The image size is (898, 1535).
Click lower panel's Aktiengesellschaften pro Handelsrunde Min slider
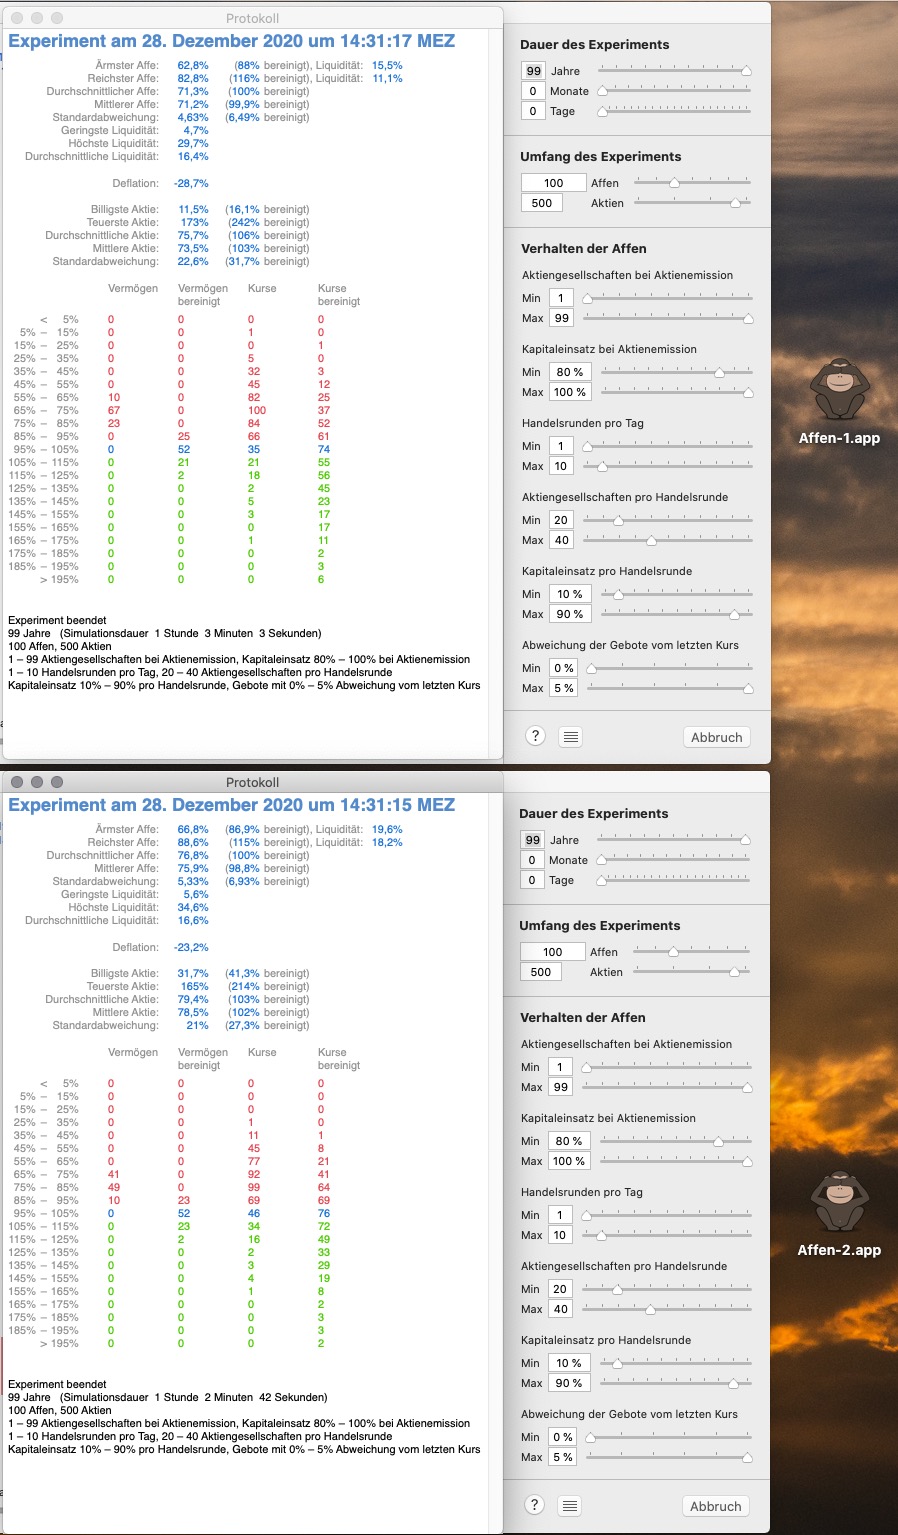pos(667,1289)
